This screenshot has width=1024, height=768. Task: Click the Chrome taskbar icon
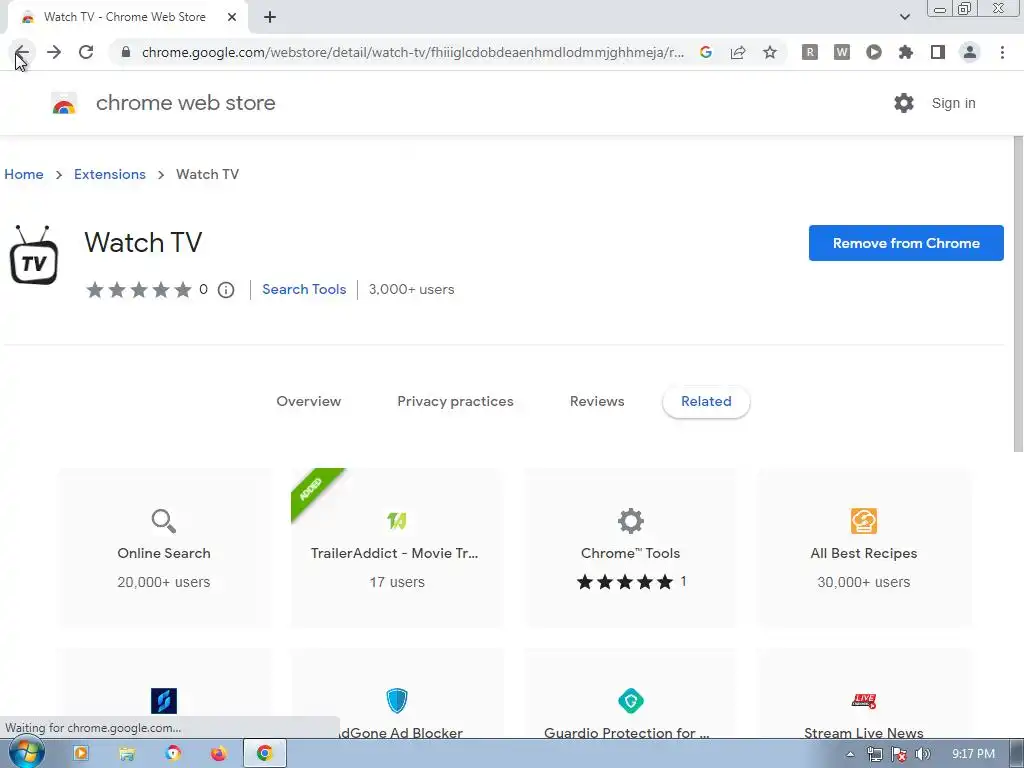pos(264,754)
